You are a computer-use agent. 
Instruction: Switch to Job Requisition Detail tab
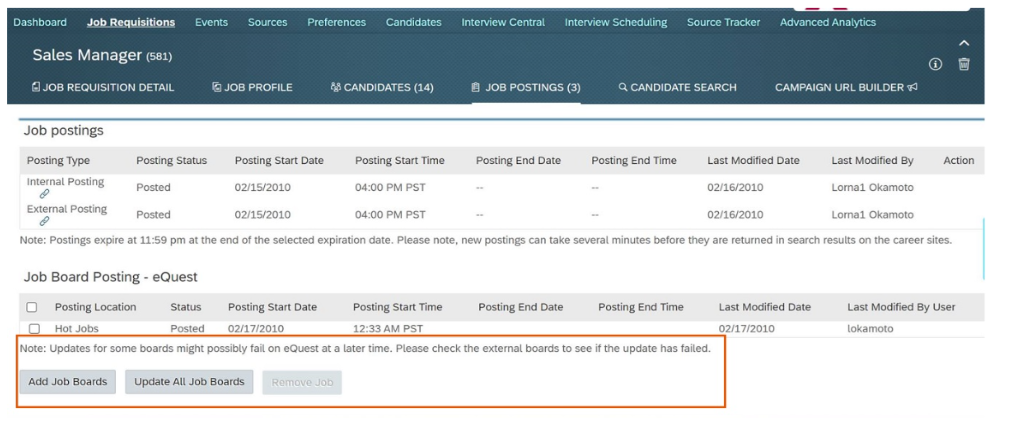[x=103, y=87]
